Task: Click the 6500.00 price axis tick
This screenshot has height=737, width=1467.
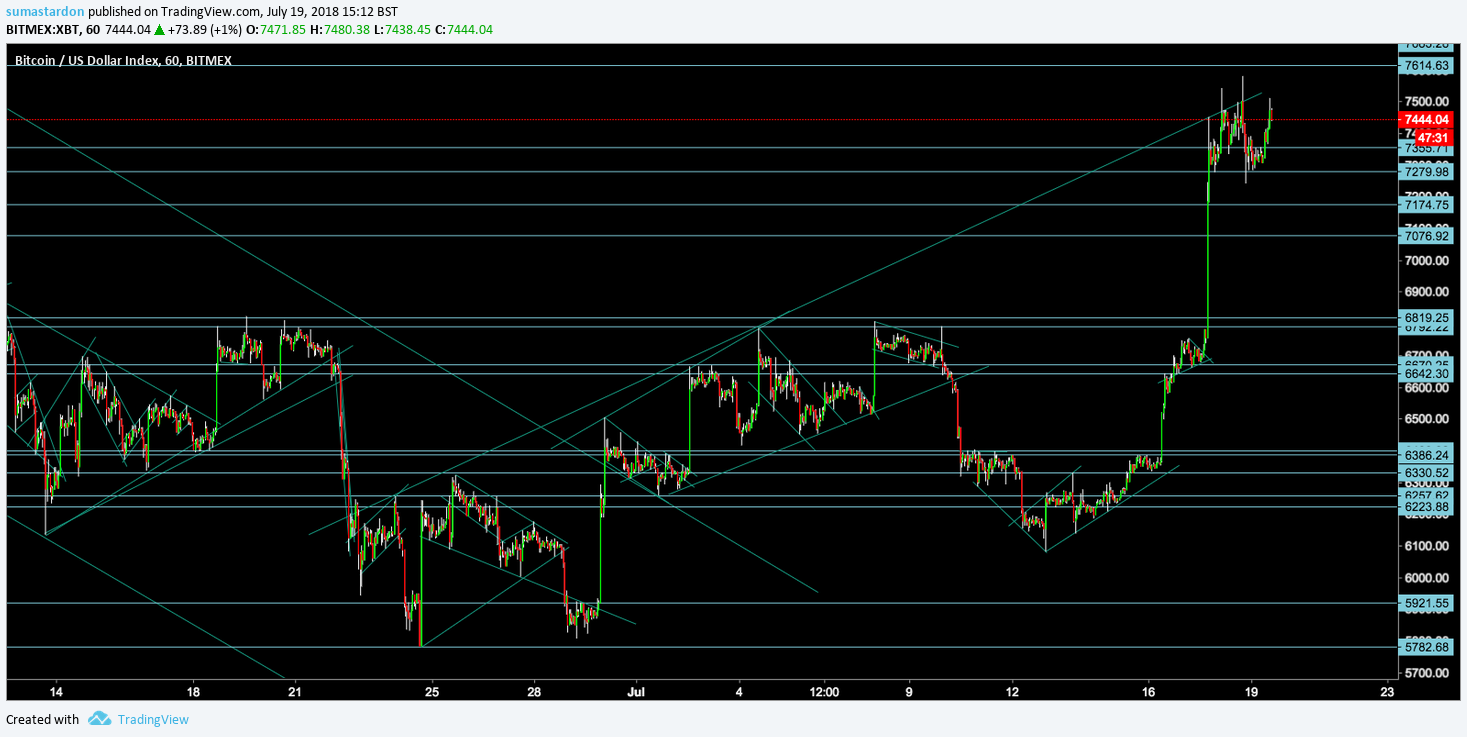Action: click(x=1426, y=419)
